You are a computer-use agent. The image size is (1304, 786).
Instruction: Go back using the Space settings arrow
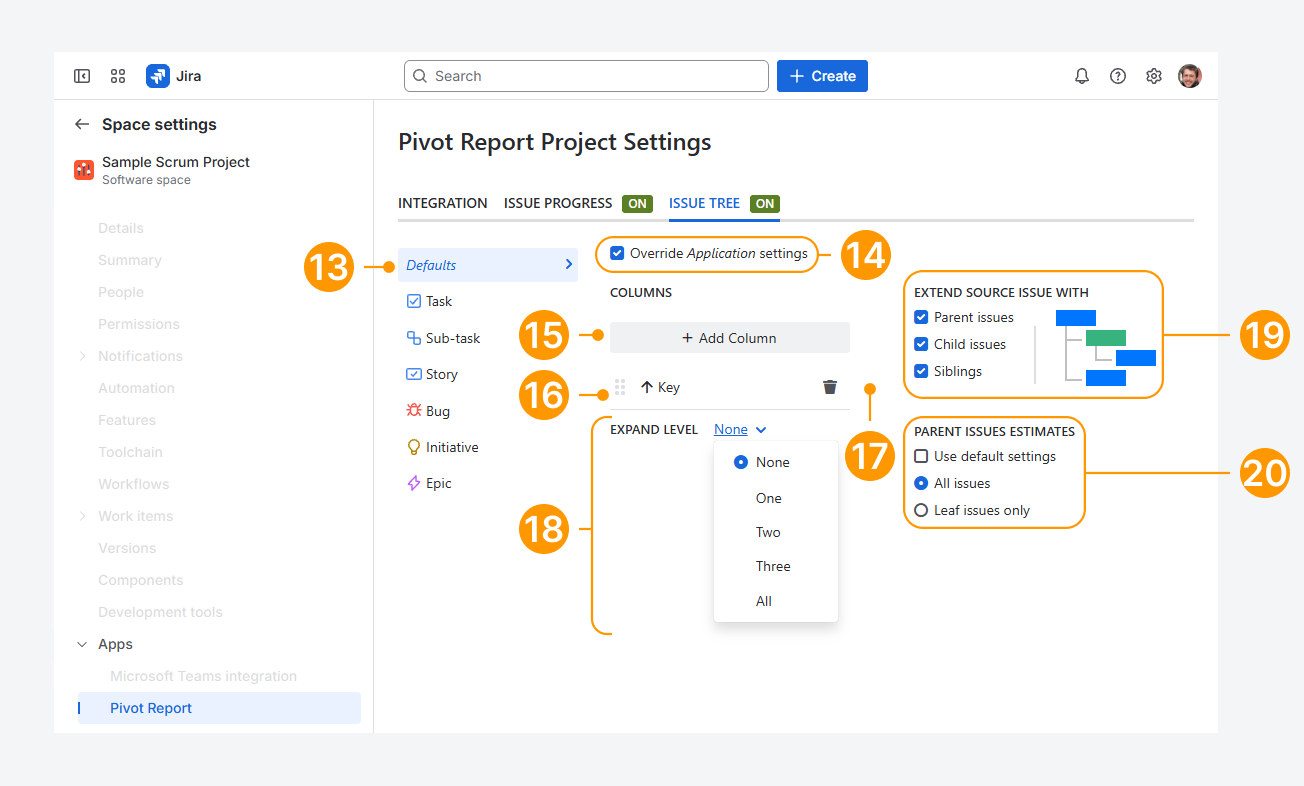[82, 124]
